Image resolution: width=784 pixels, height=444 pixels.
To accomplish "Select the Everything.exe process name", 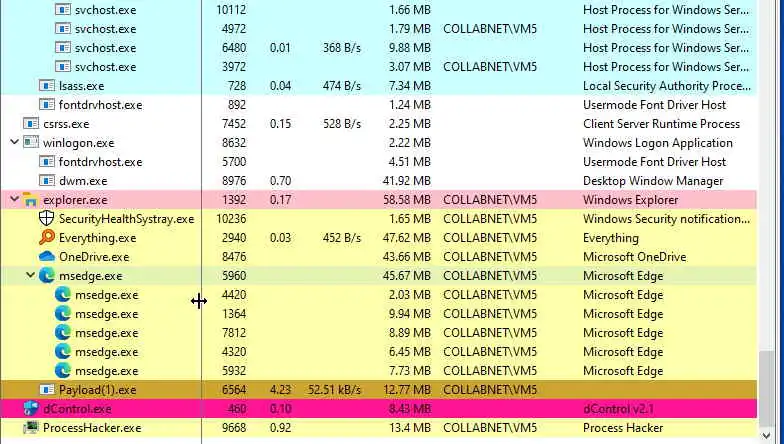I will coord(98,238).
